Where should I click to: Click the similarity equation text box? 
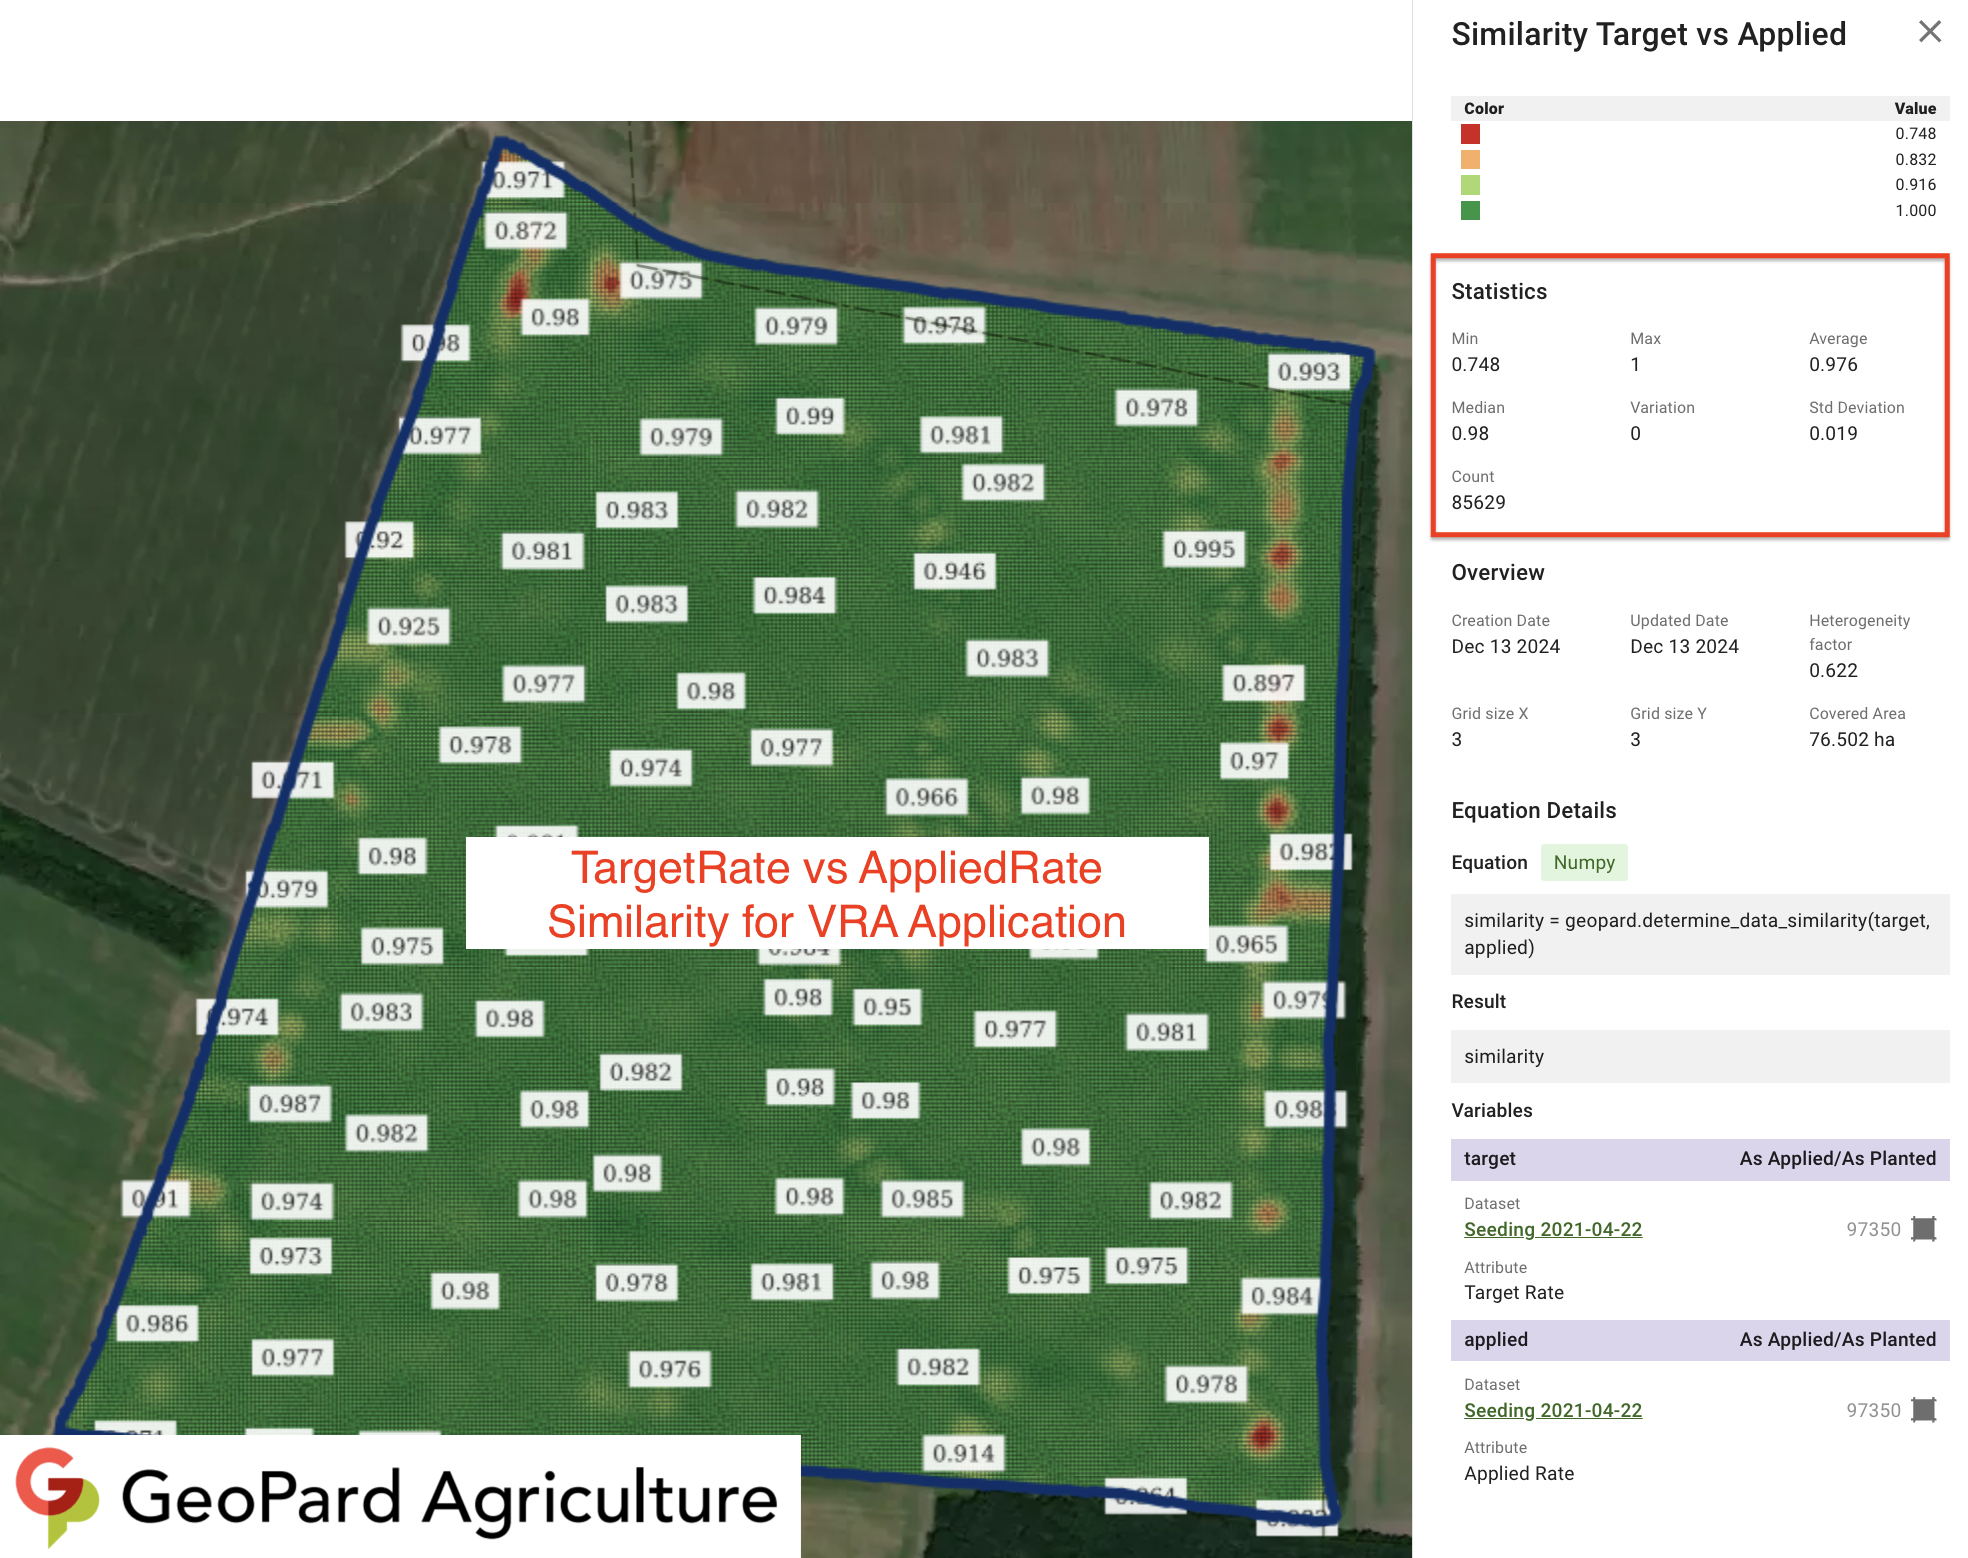[x=1699, y=934]
